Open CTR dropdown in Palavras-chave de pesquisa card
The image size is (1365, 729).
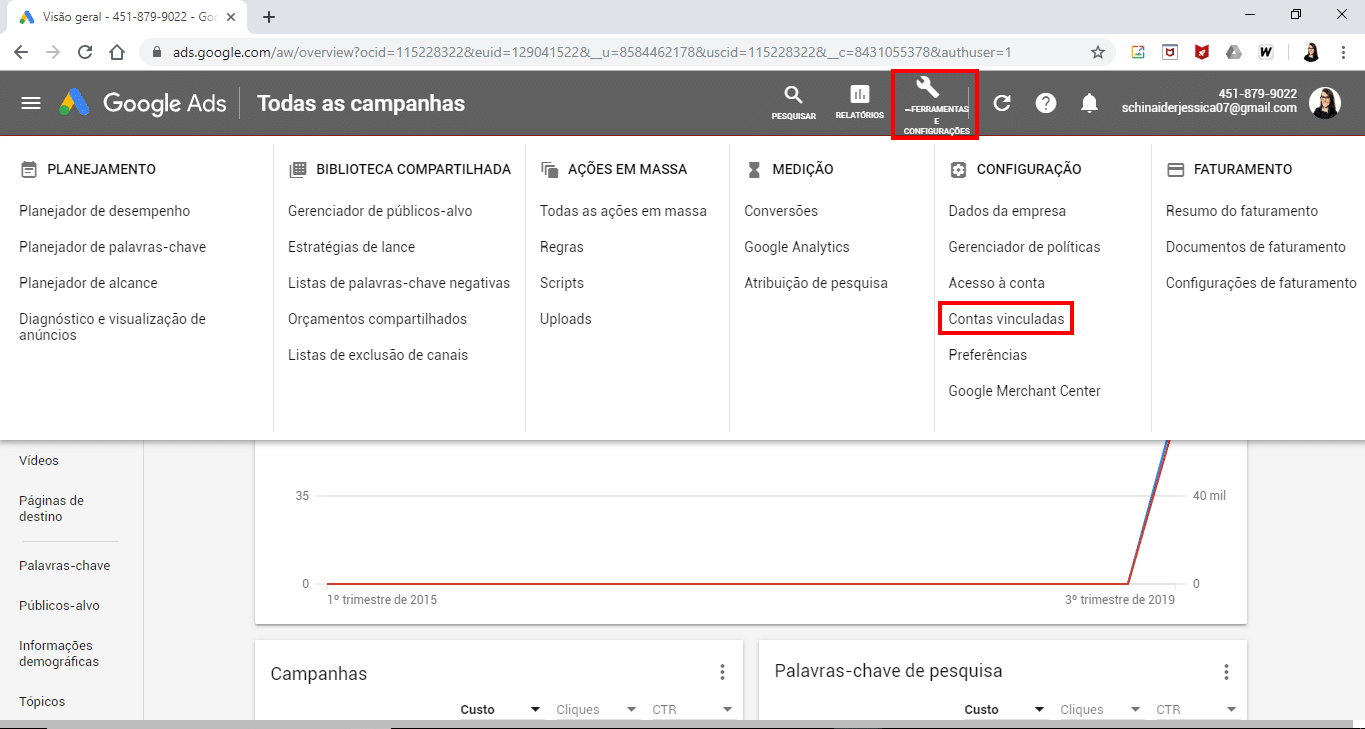pos(1197,709)
